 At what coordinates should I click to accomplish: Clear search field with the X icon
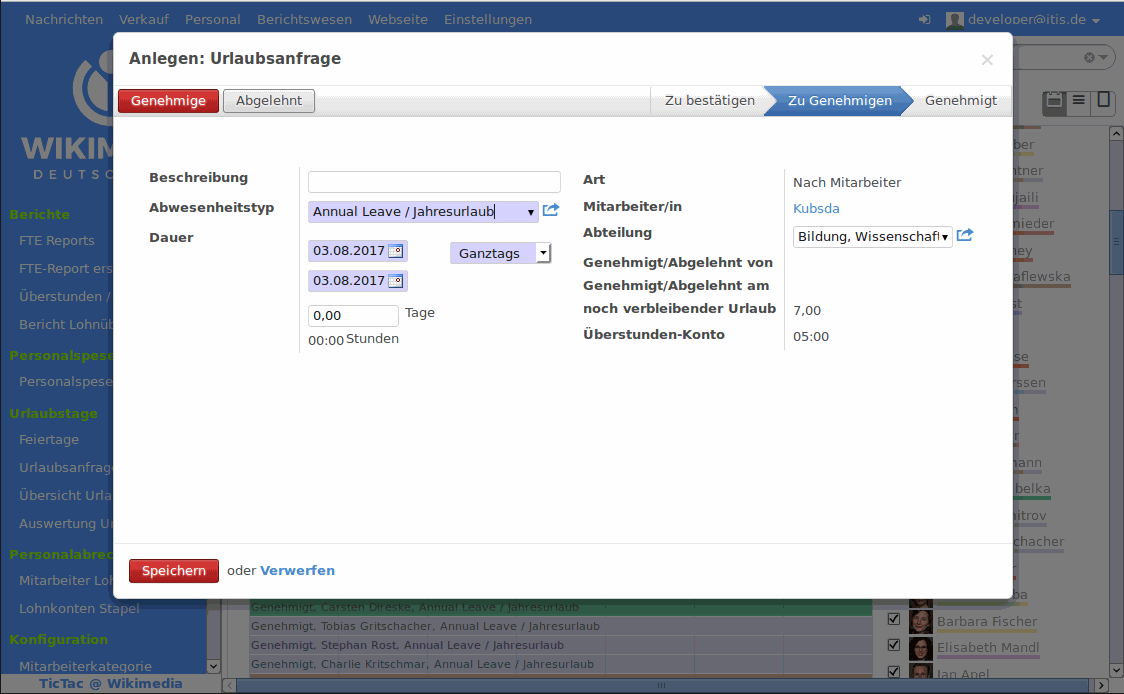tap(1089, 58)
